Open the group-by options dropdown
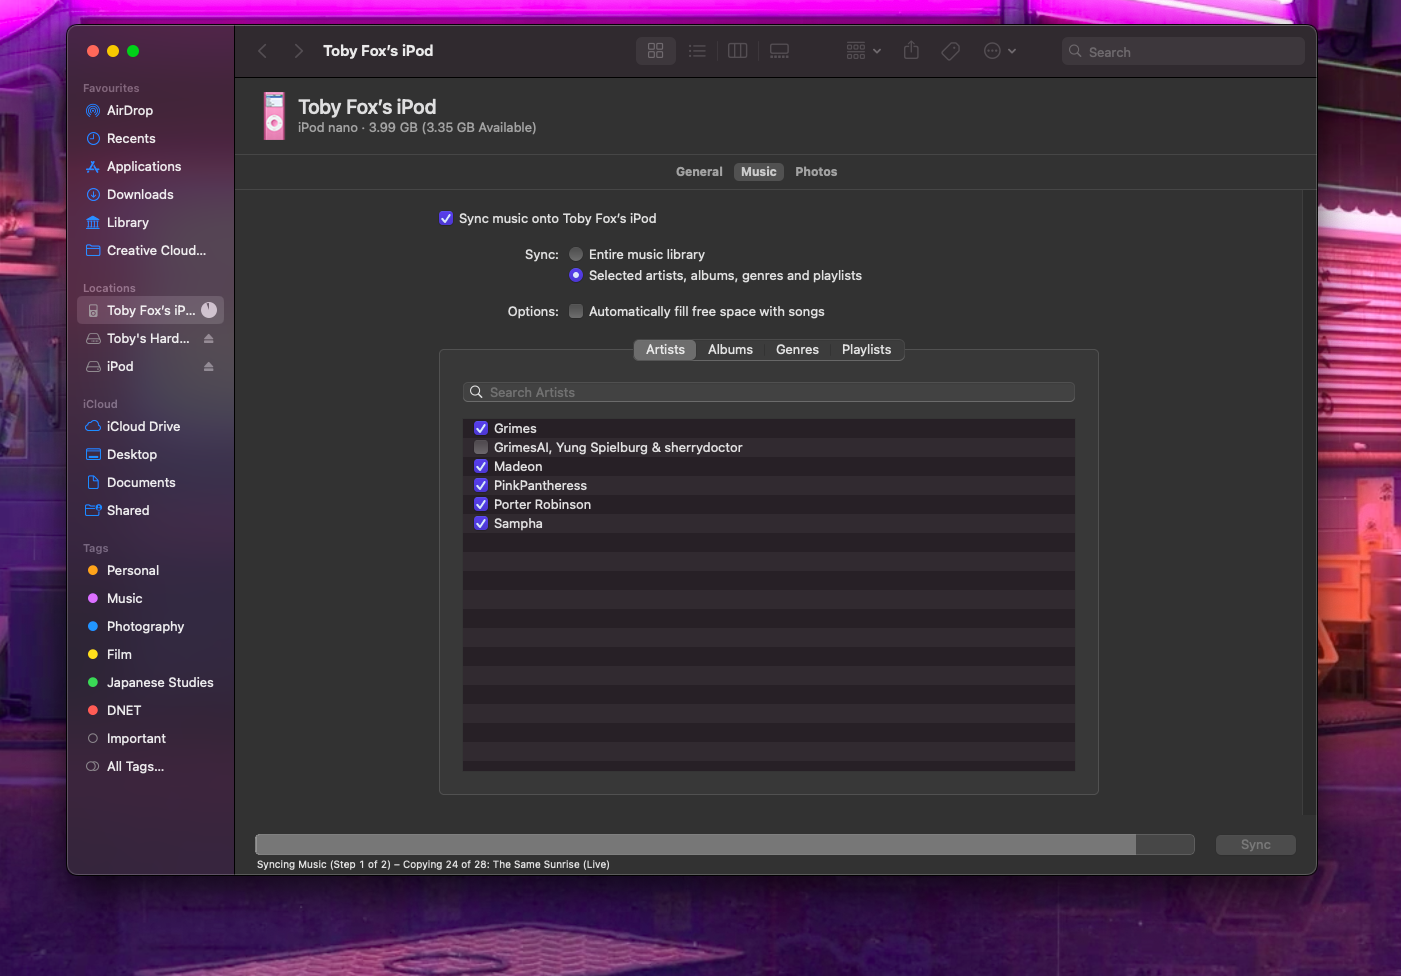The width and height of the screenshot is (1401, 976). pyautogui.click(x=863, y=51)
